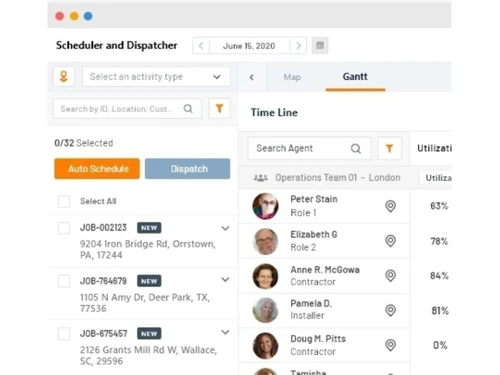Focus the Search by ID, Location field
The height and width of the screenshot is (375, 500).
click(x=127, y=109)
